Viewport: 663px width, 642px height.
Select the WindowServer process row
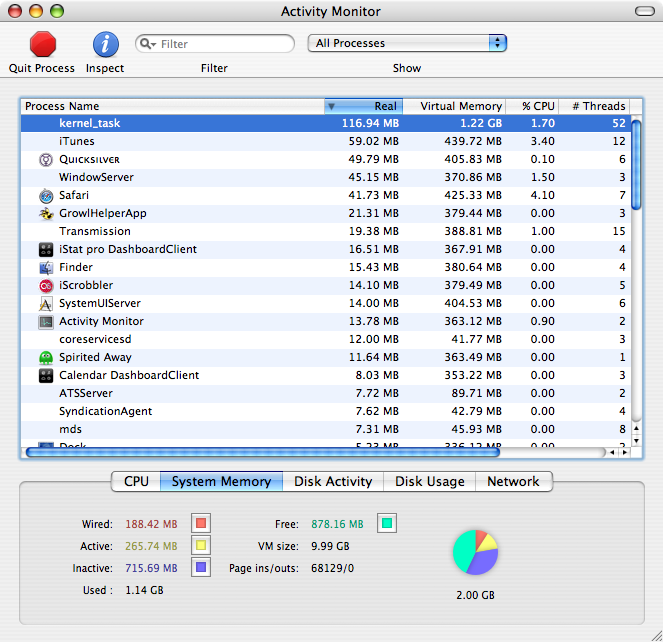click(x=326, y=177)
